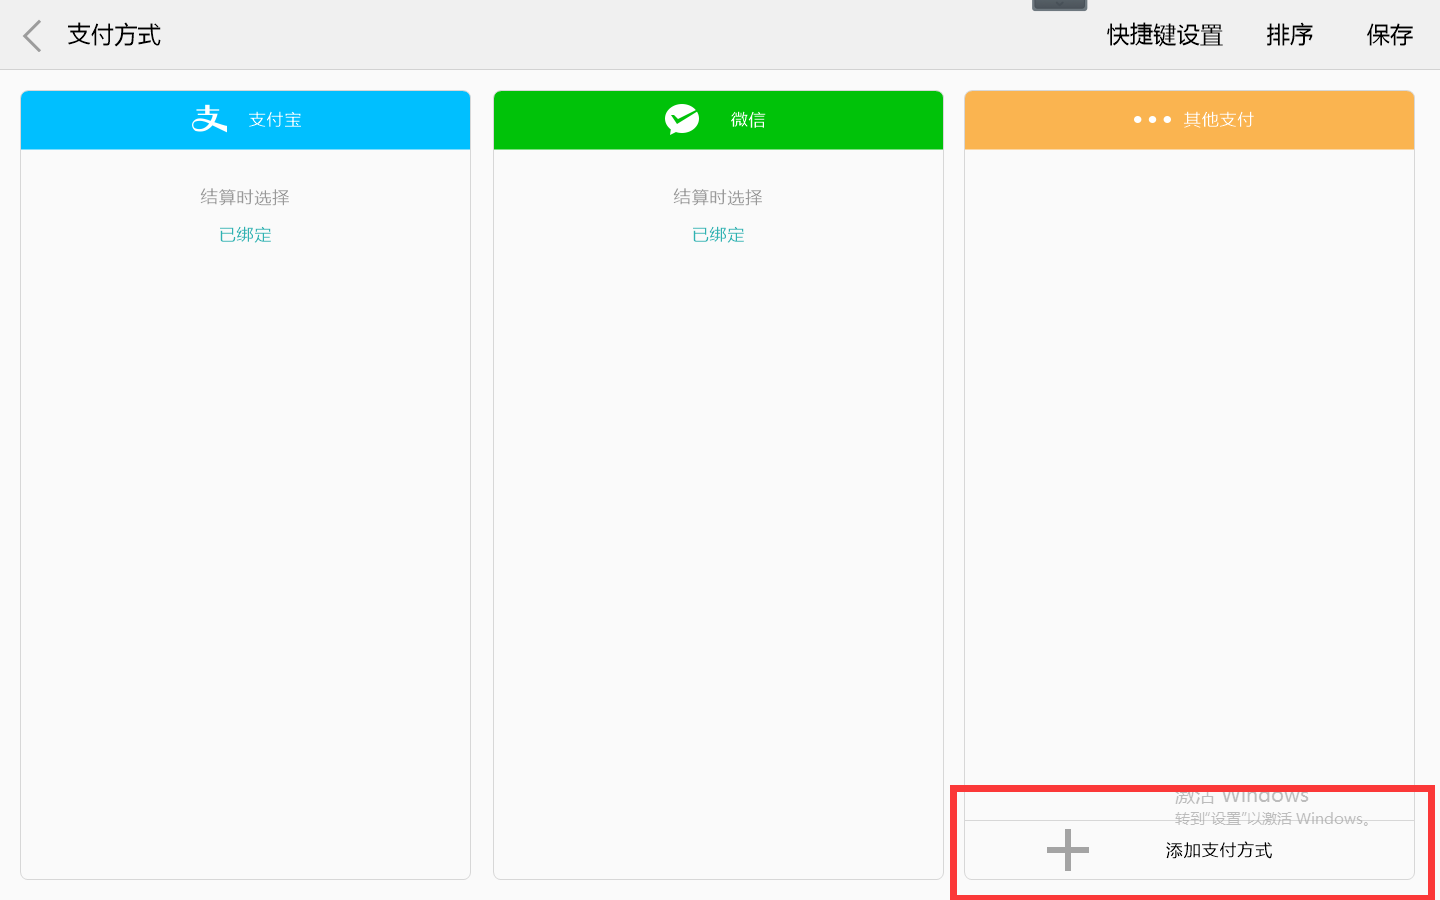Go back using the left arrow icon

click(32, 36)
